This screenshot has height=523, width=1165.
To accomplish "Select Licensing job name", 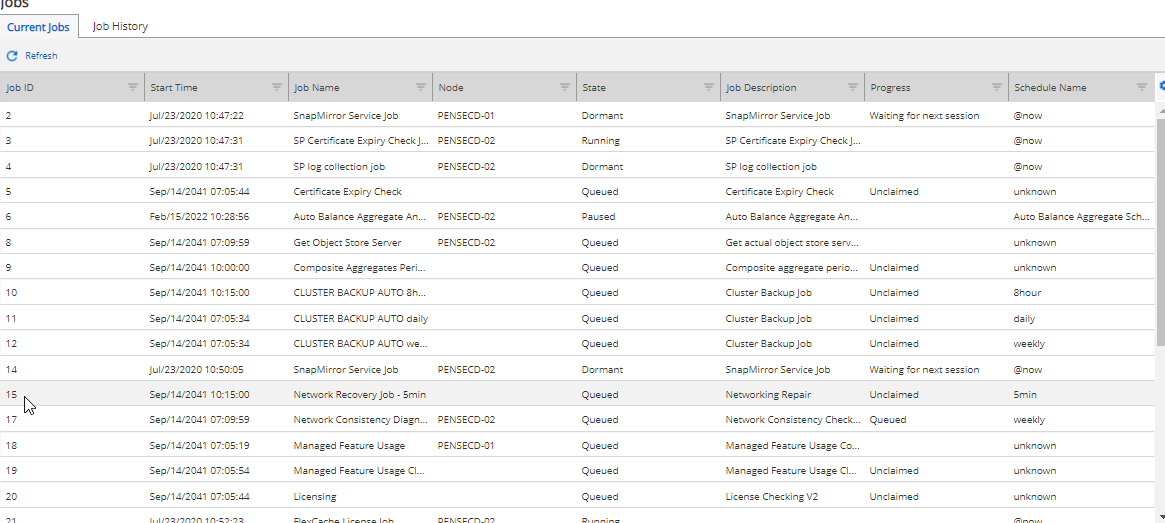I will click(x=315, y=496).
